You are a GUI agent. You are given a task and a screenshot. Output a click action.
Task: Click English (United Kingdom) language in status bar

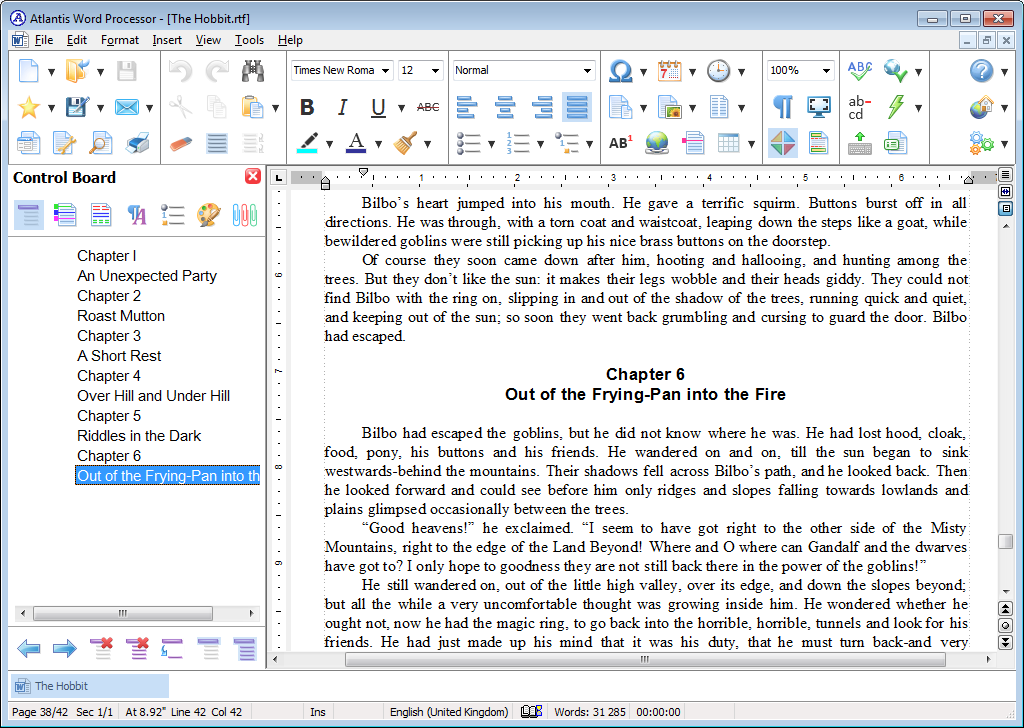pyautogui.click(x=449, y=712)
